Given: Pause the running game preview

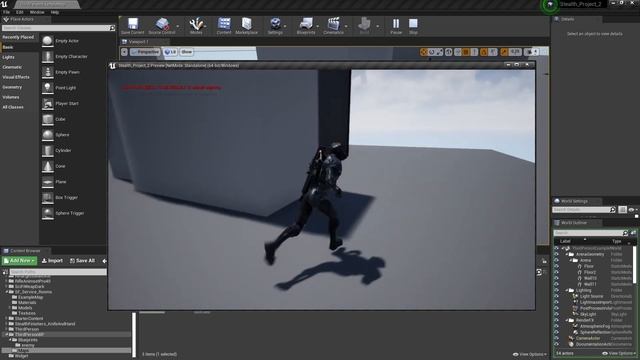Looking at the screenshot, I should (x=396, y=26).
